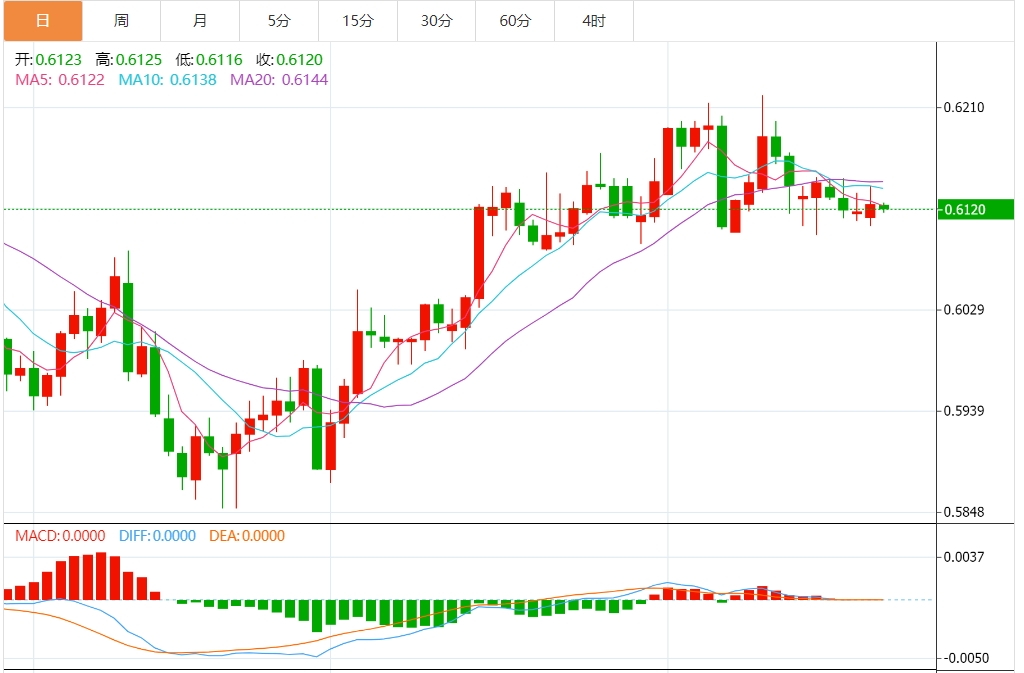Click the MA20 indicator label
1024x673 pixels.
coord(279,79)
